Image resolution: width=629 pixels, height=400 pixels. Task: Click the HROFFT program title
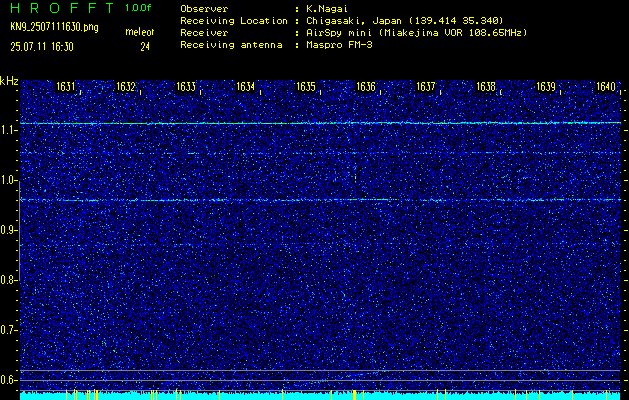[x=63, y=8]
